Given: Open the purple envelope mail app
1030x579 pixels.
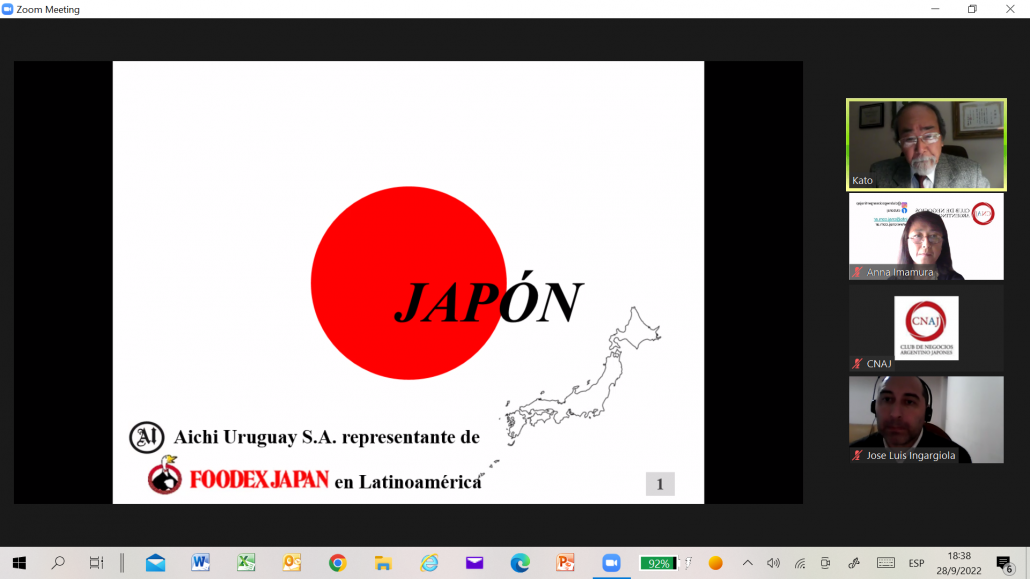Looking at the screenshot, I should coord(474,563).
